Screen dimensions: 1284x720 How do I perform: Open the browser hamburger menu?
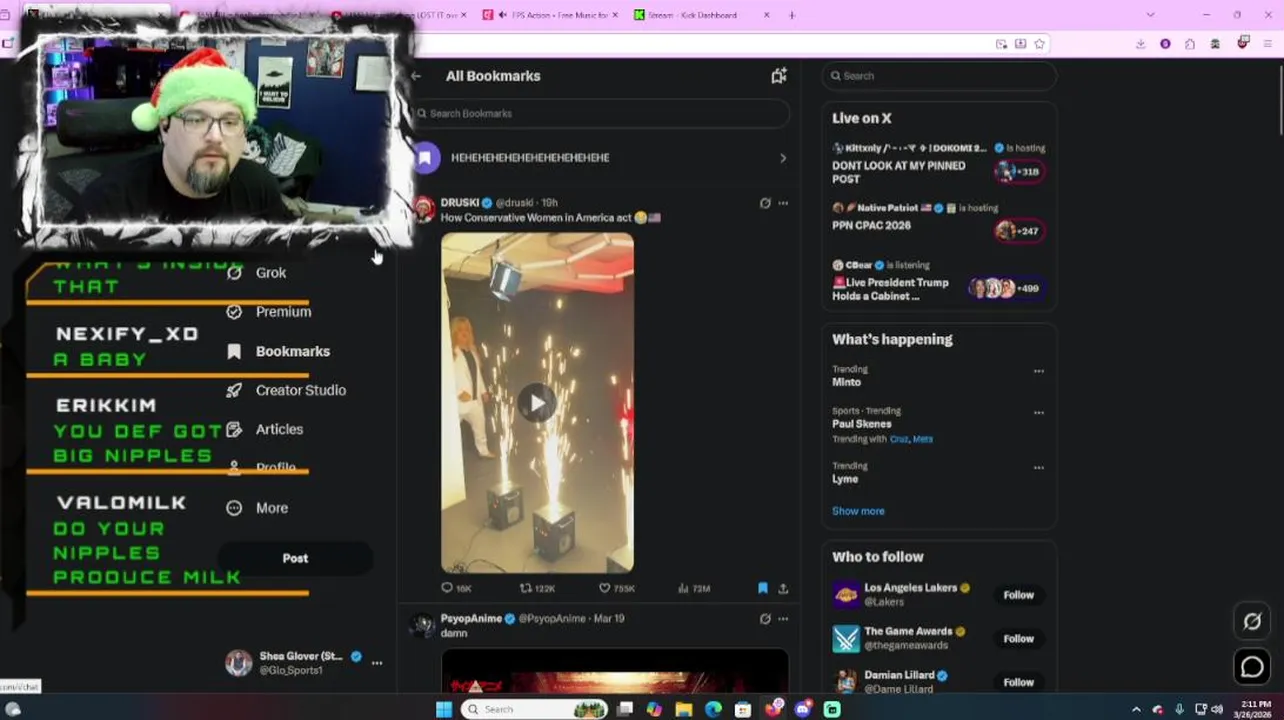pos(1269,44)
